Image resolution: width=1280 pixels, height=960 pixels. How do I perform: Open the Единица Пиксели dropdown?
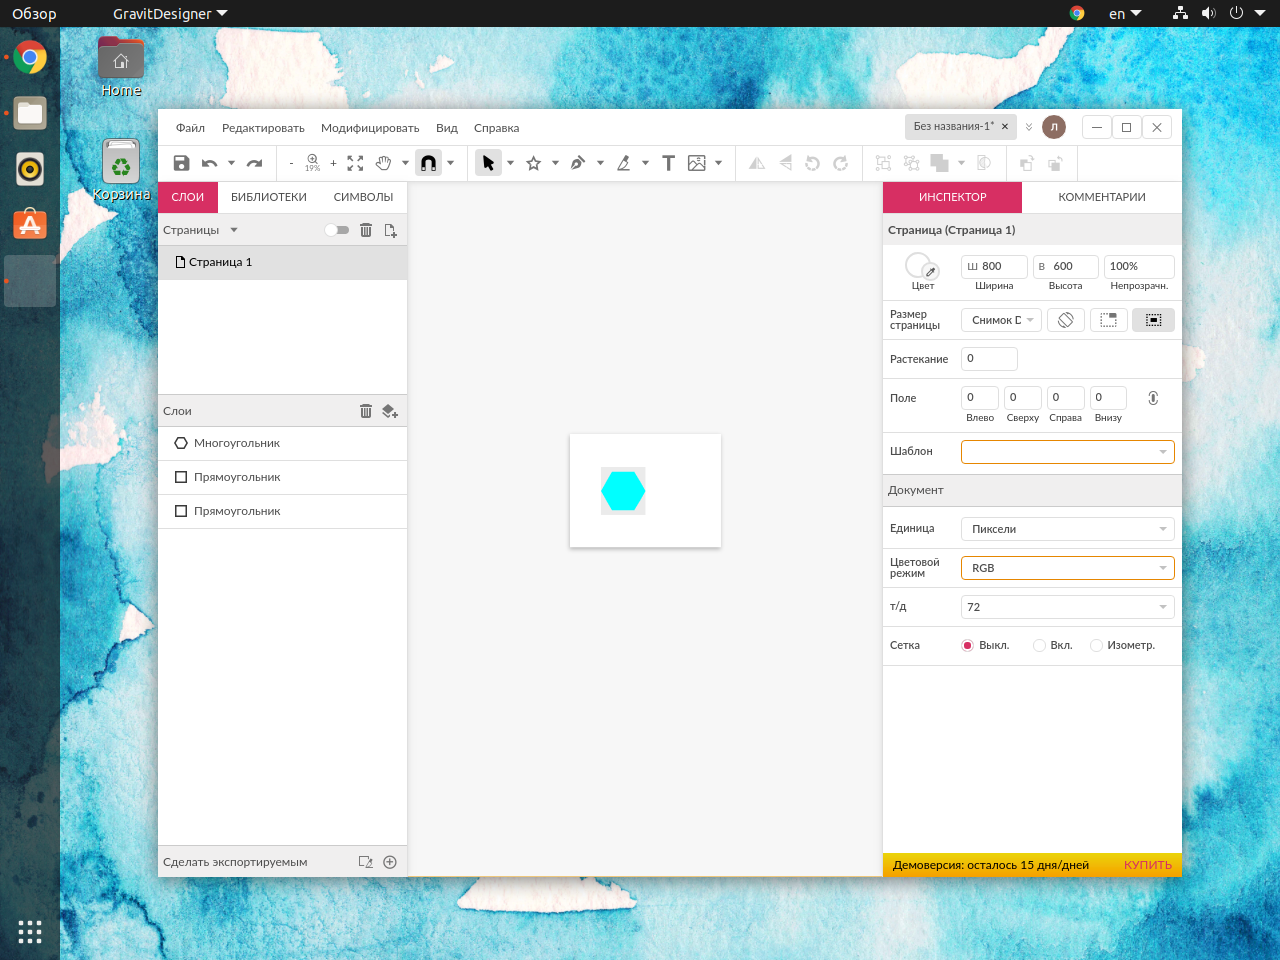pyautogui.click(x=1067, y=529)
